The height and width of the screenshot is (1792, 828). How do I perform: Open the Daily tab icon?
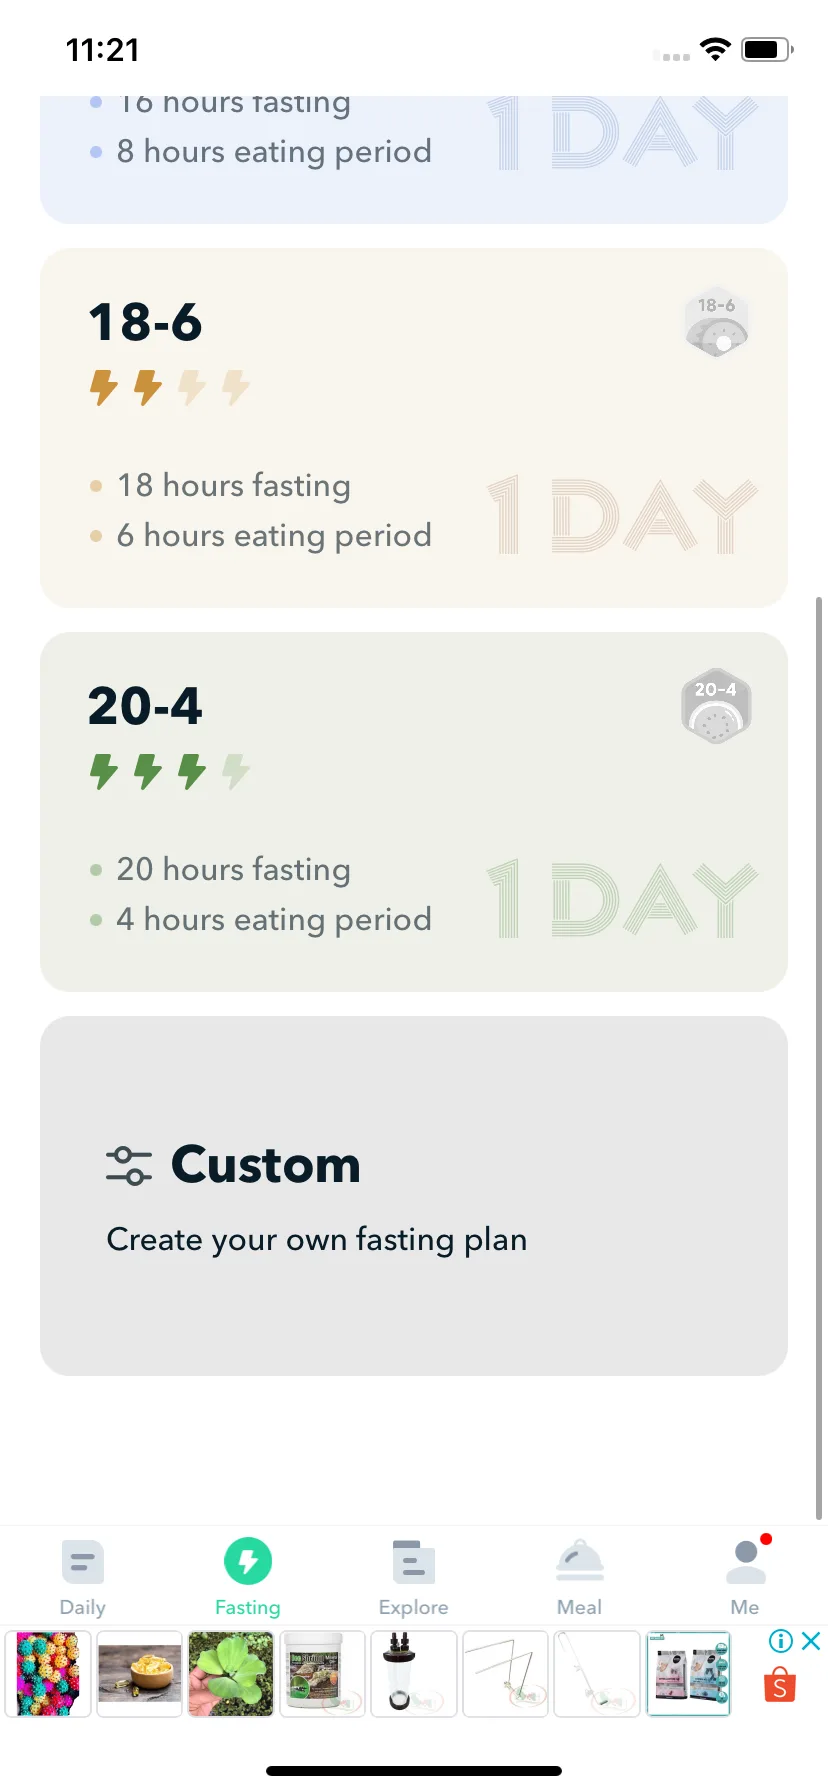82,1561
